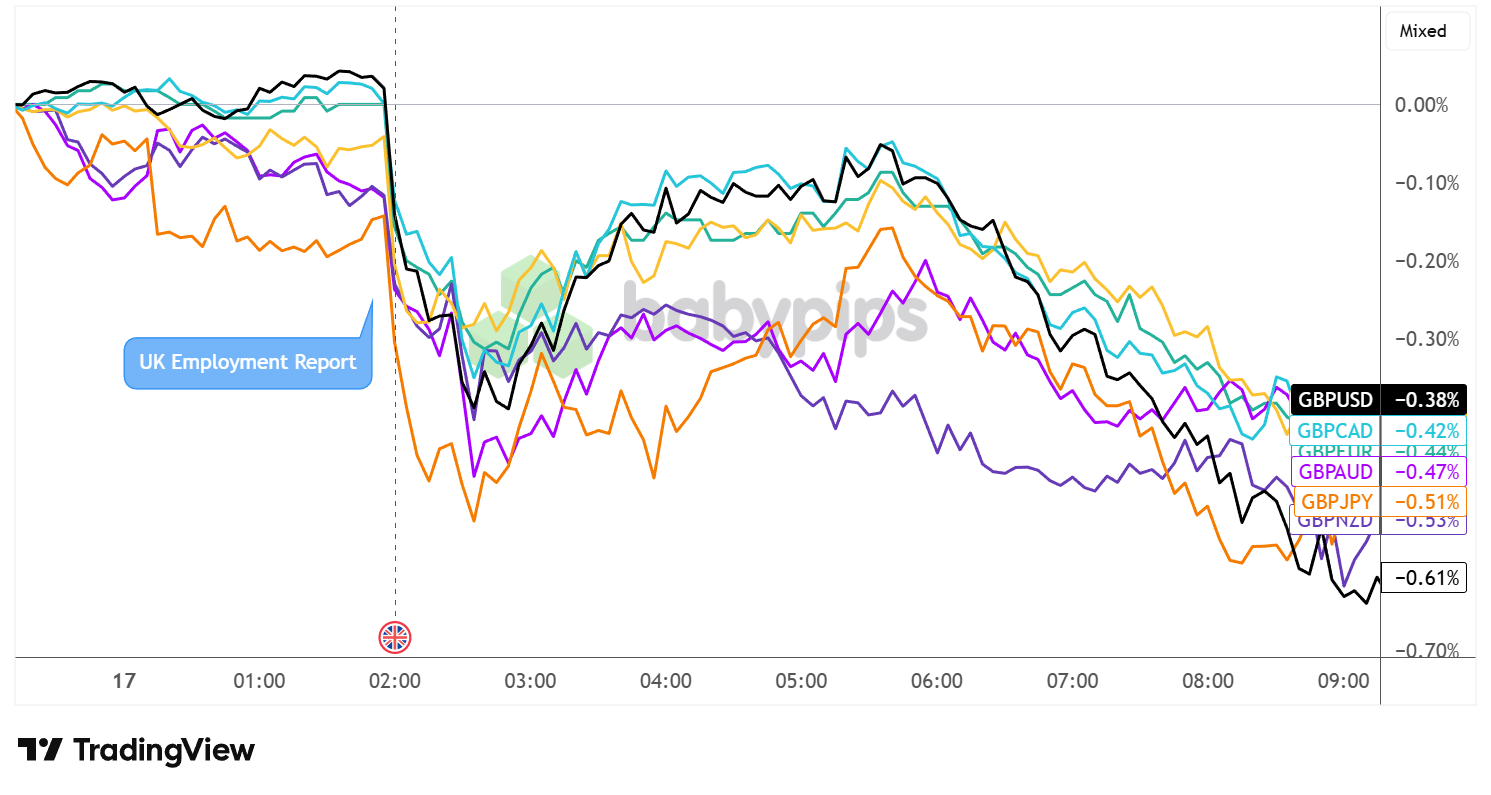Click the GBPUSD -0.38% value tag
This screenshot has height=795, width=1491.
point(1423,400)
